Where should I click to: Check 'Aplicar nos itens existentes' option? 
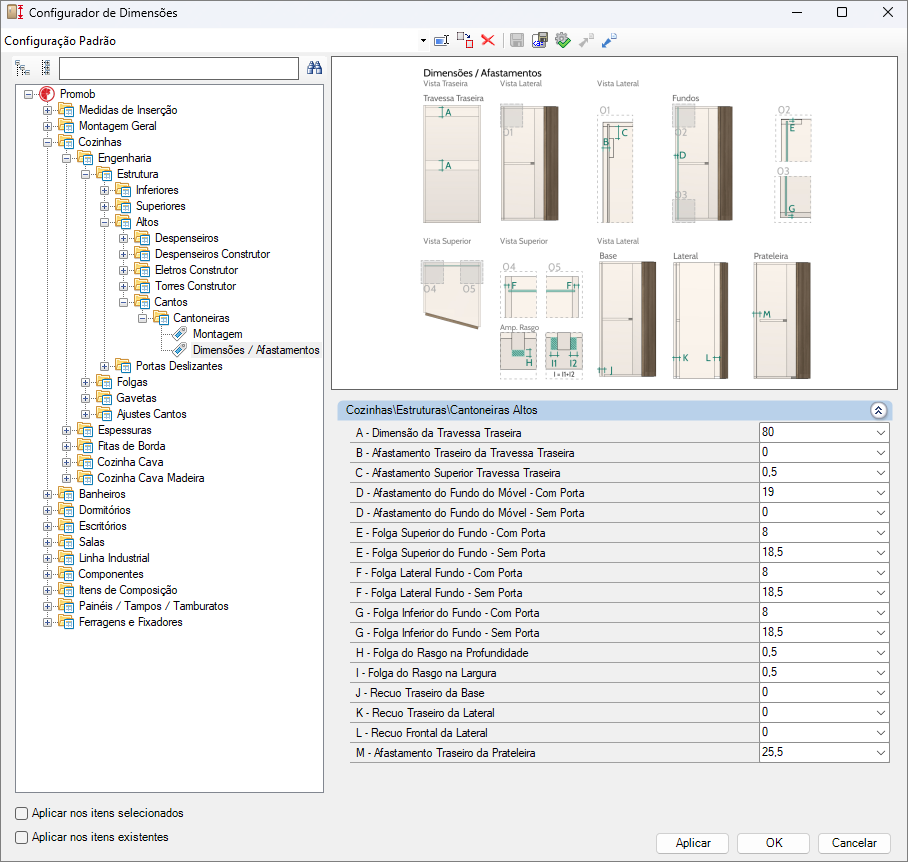coord(22,837)
